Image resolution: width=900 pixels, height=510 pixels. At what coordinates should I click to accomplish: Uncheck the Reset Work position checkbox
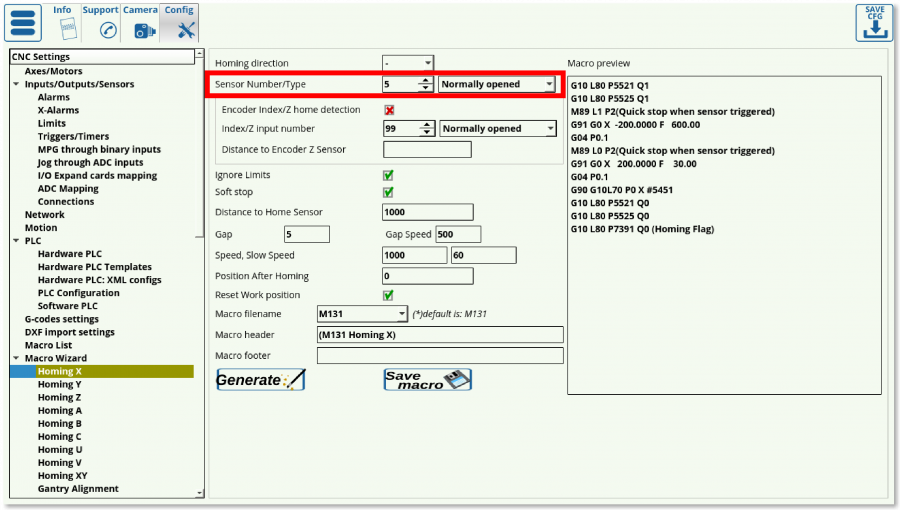coord(388,295)
